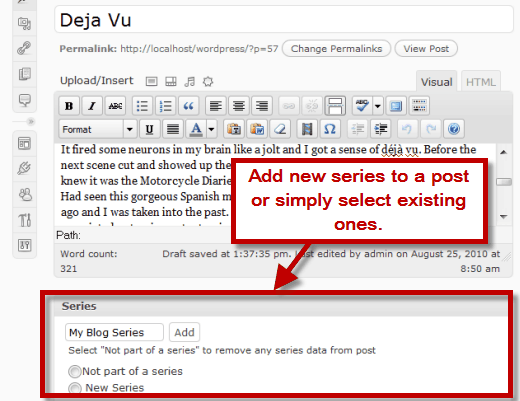Insert custom character omega symbol
This screenshot has width=520, height=401.
point(330,129)
